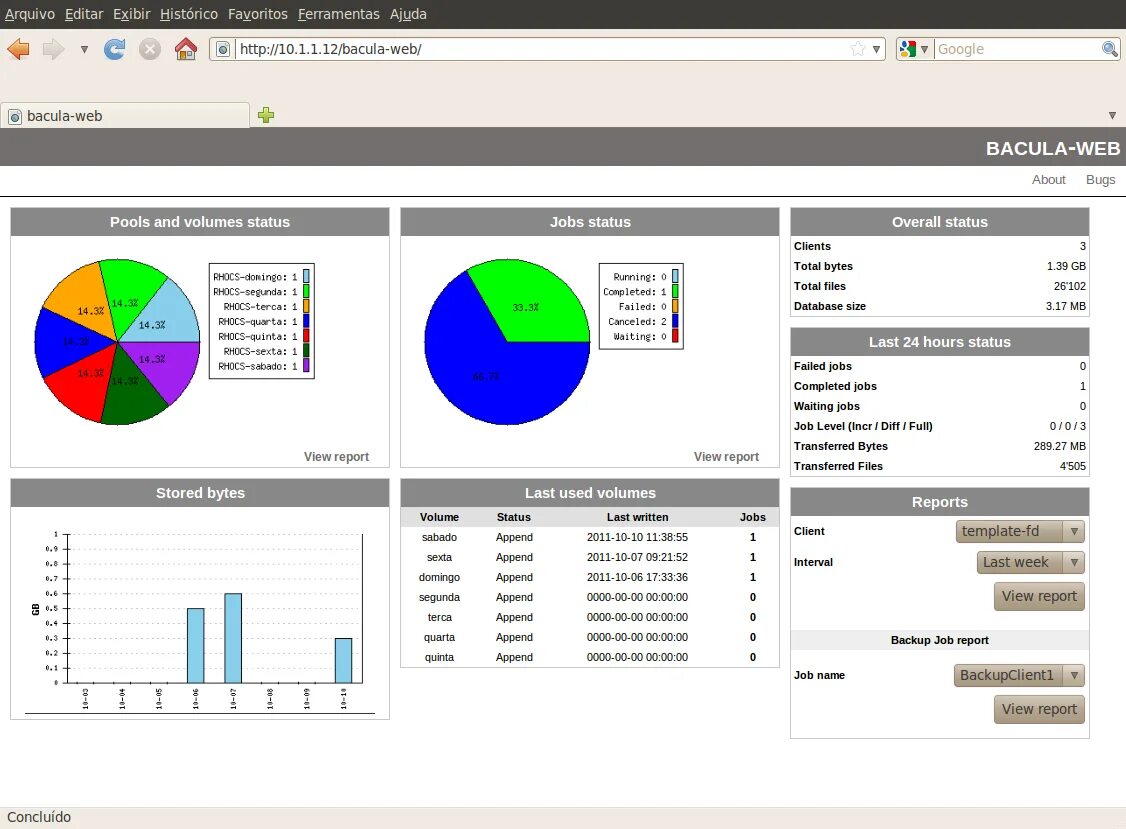Click the RHOCS-sabado purple legend swatch
The height and width of the screenshot is (829, 1126).
point(306,366)
